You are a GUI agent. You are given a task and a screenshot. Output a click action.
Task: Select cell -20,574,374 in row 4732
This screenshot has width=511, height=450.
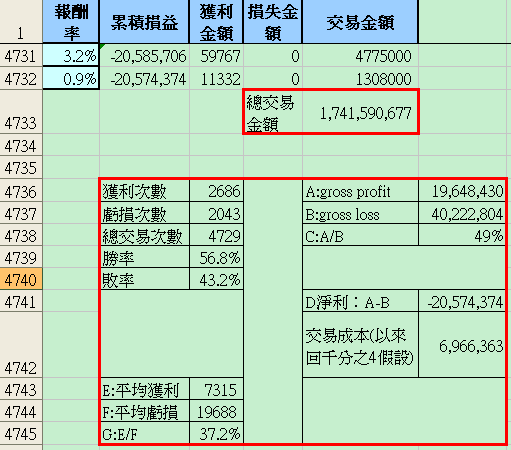[x=144, y=78]
